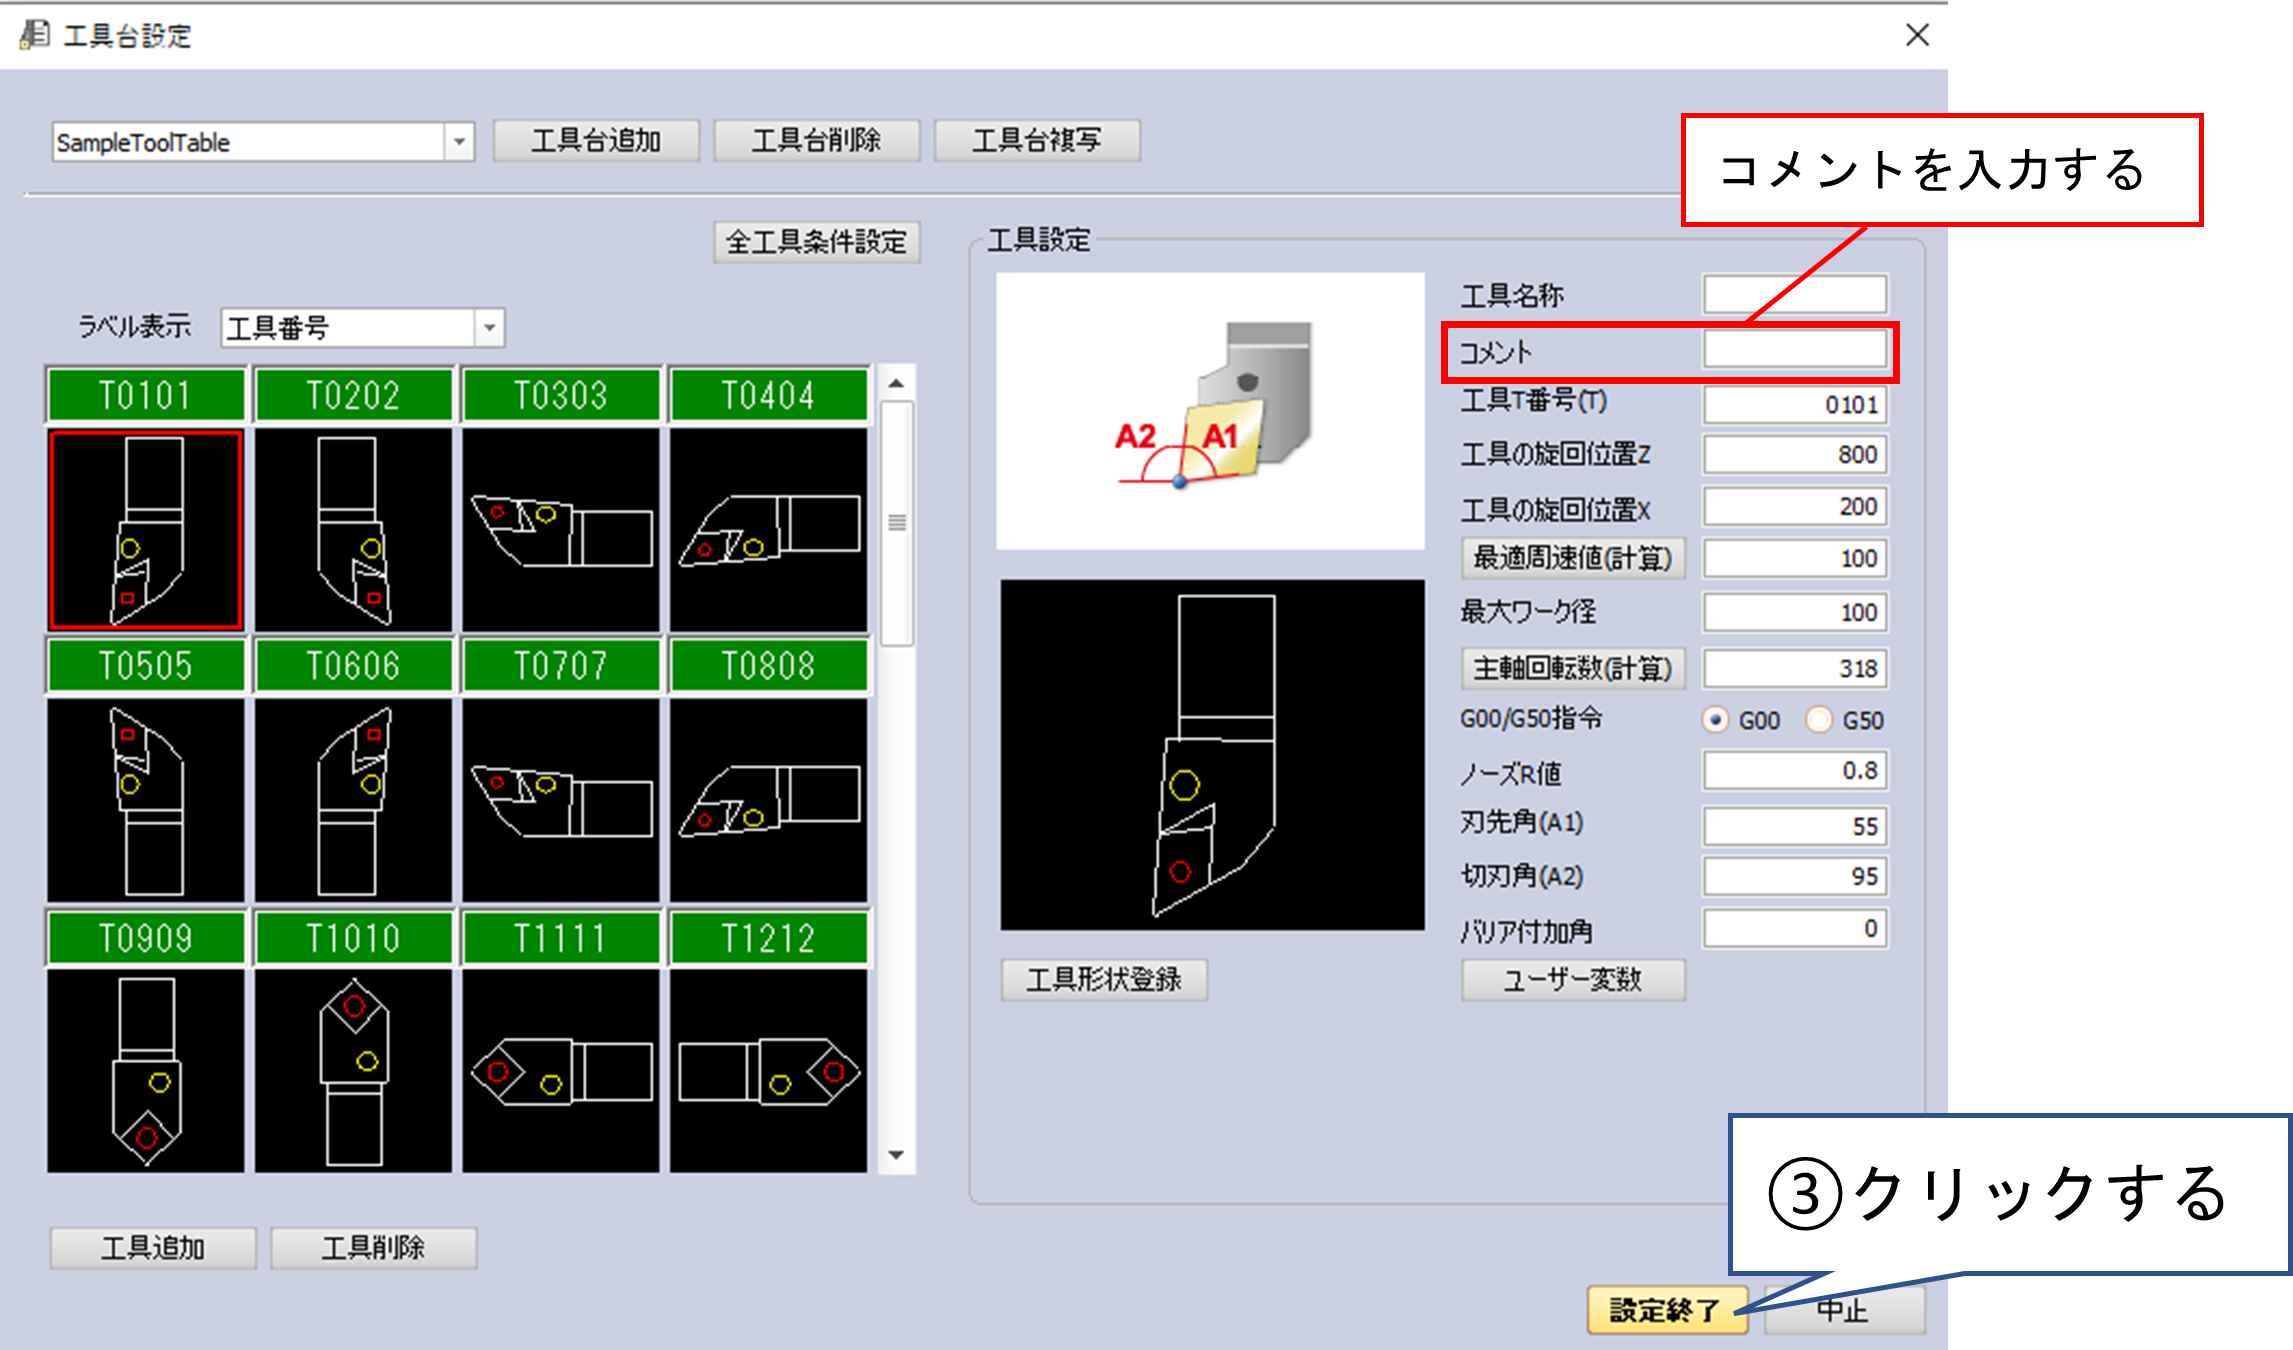Click the 刃先角(A1) field
Screen dimensions: 2293x1350
[1795, 826]
